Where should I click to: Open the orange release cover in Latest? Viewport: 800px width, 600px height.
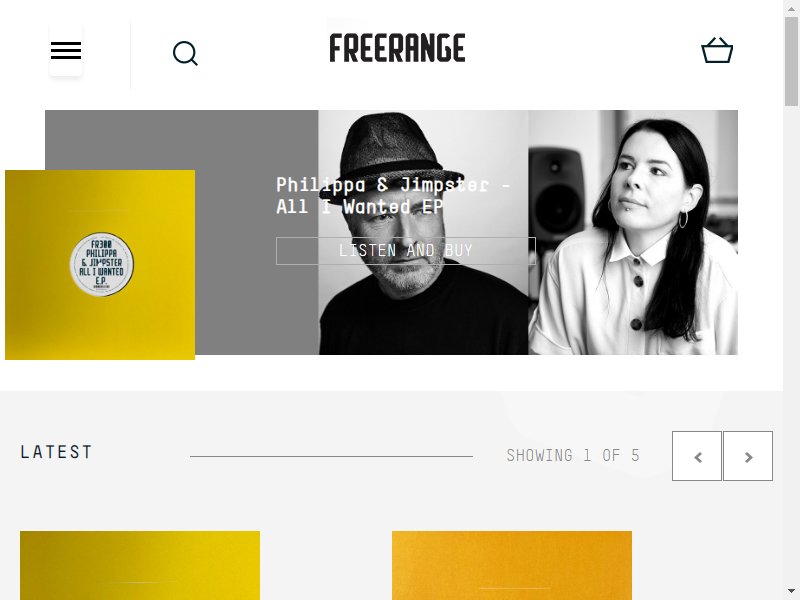512,565
